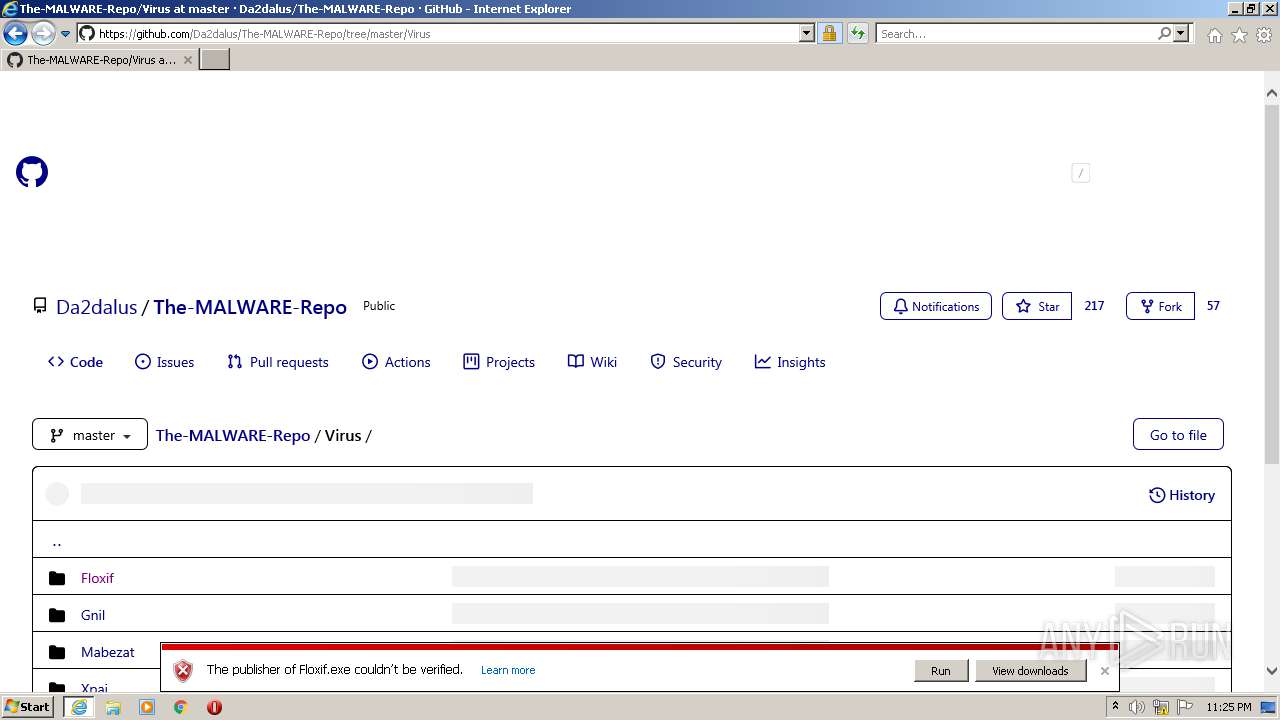Switch to the Wiki tab
The height and width of the screenshot is (720, 1280).
coord(593,362)
